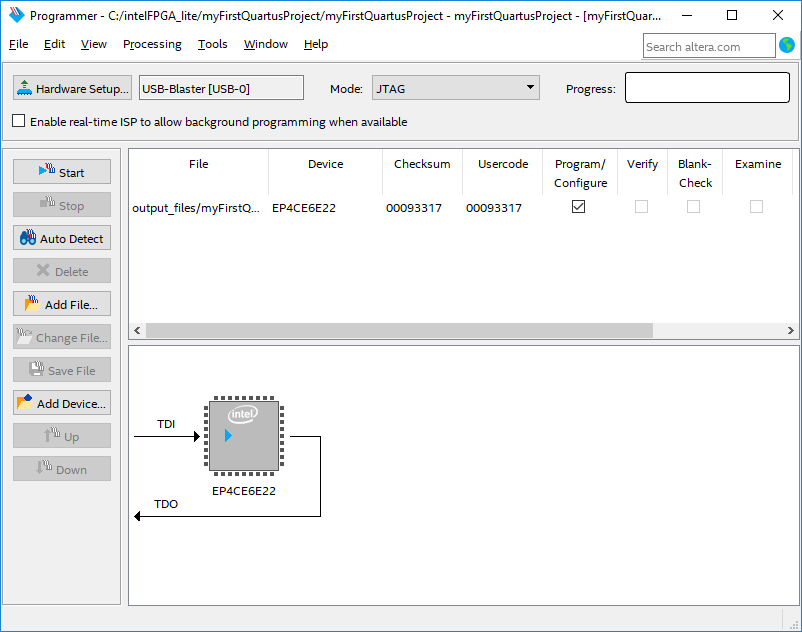Open the Tools menu
Viewport: 802px width, 632px height.
click(x=213, y=44)
